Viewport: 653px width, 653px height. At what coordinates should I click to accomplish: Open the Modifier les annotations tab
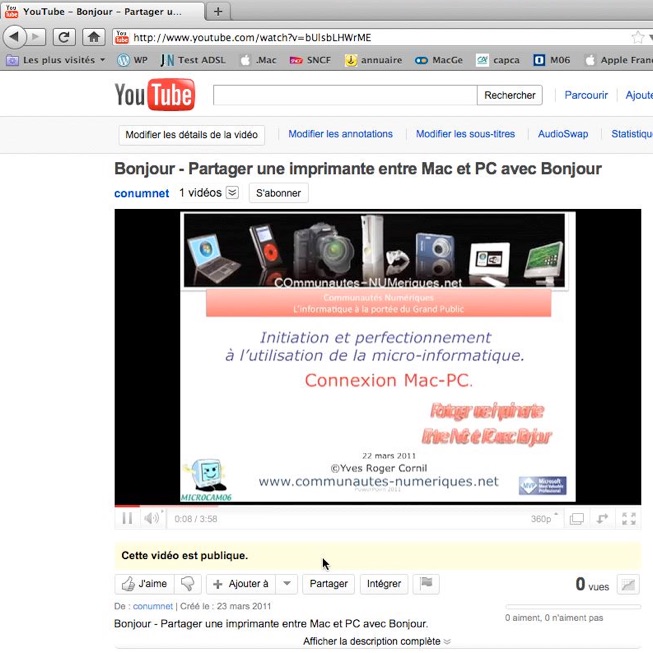point(340,134)
